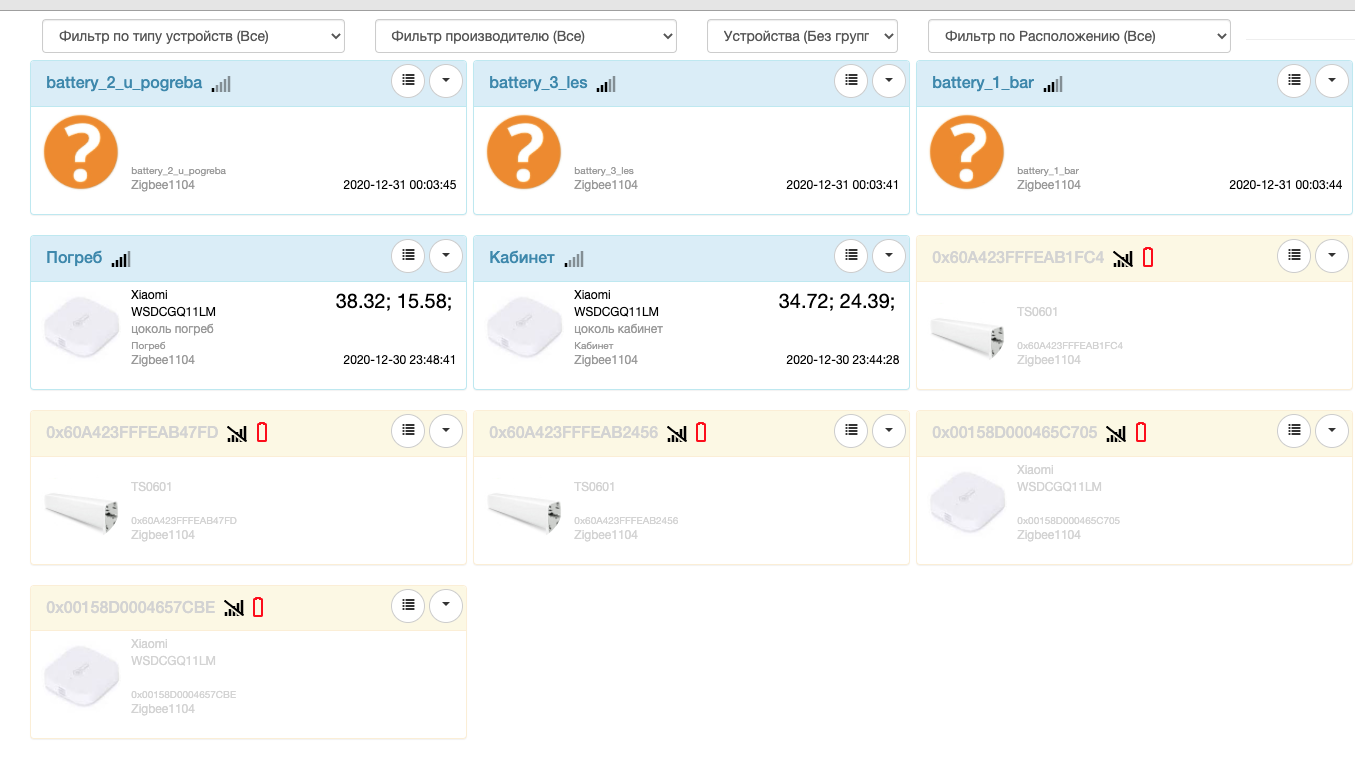The height and width of the screenshot is (757, 1355).
Task: Open the battery_3_les device title
Action: click(x=538, y=83)
